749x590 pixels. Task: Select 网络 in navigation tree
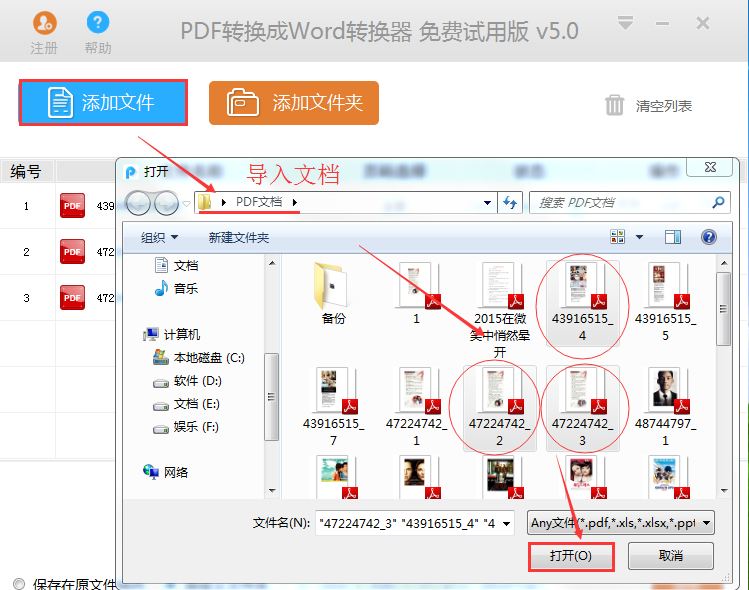[x=165, y=472]
